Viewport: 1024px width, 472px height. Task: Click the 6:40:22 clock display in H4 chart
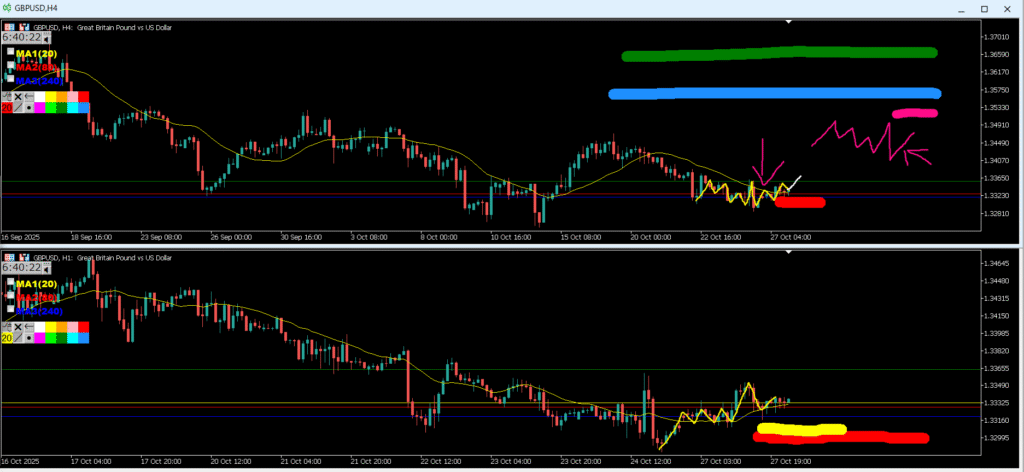21,38
